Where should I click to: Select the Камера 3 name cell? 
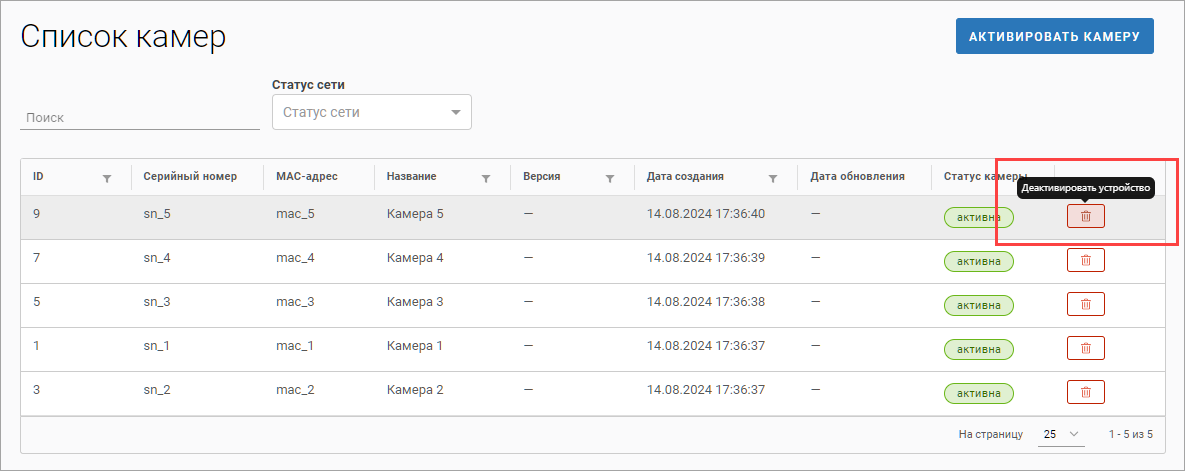pos(415,302)
